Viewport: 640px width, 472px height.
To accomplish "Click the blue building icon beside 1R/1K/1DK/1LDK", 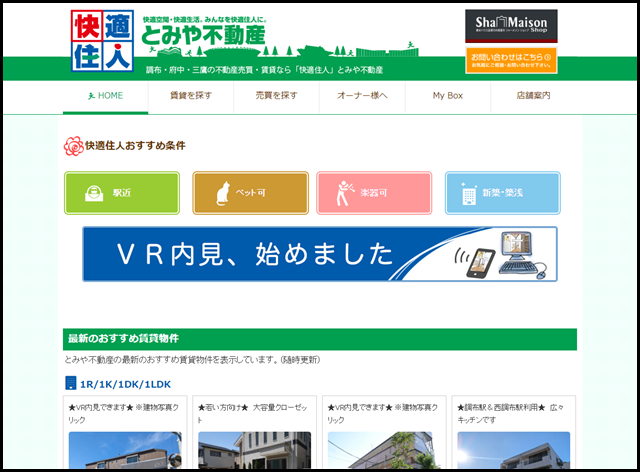I will click(71, 383).
